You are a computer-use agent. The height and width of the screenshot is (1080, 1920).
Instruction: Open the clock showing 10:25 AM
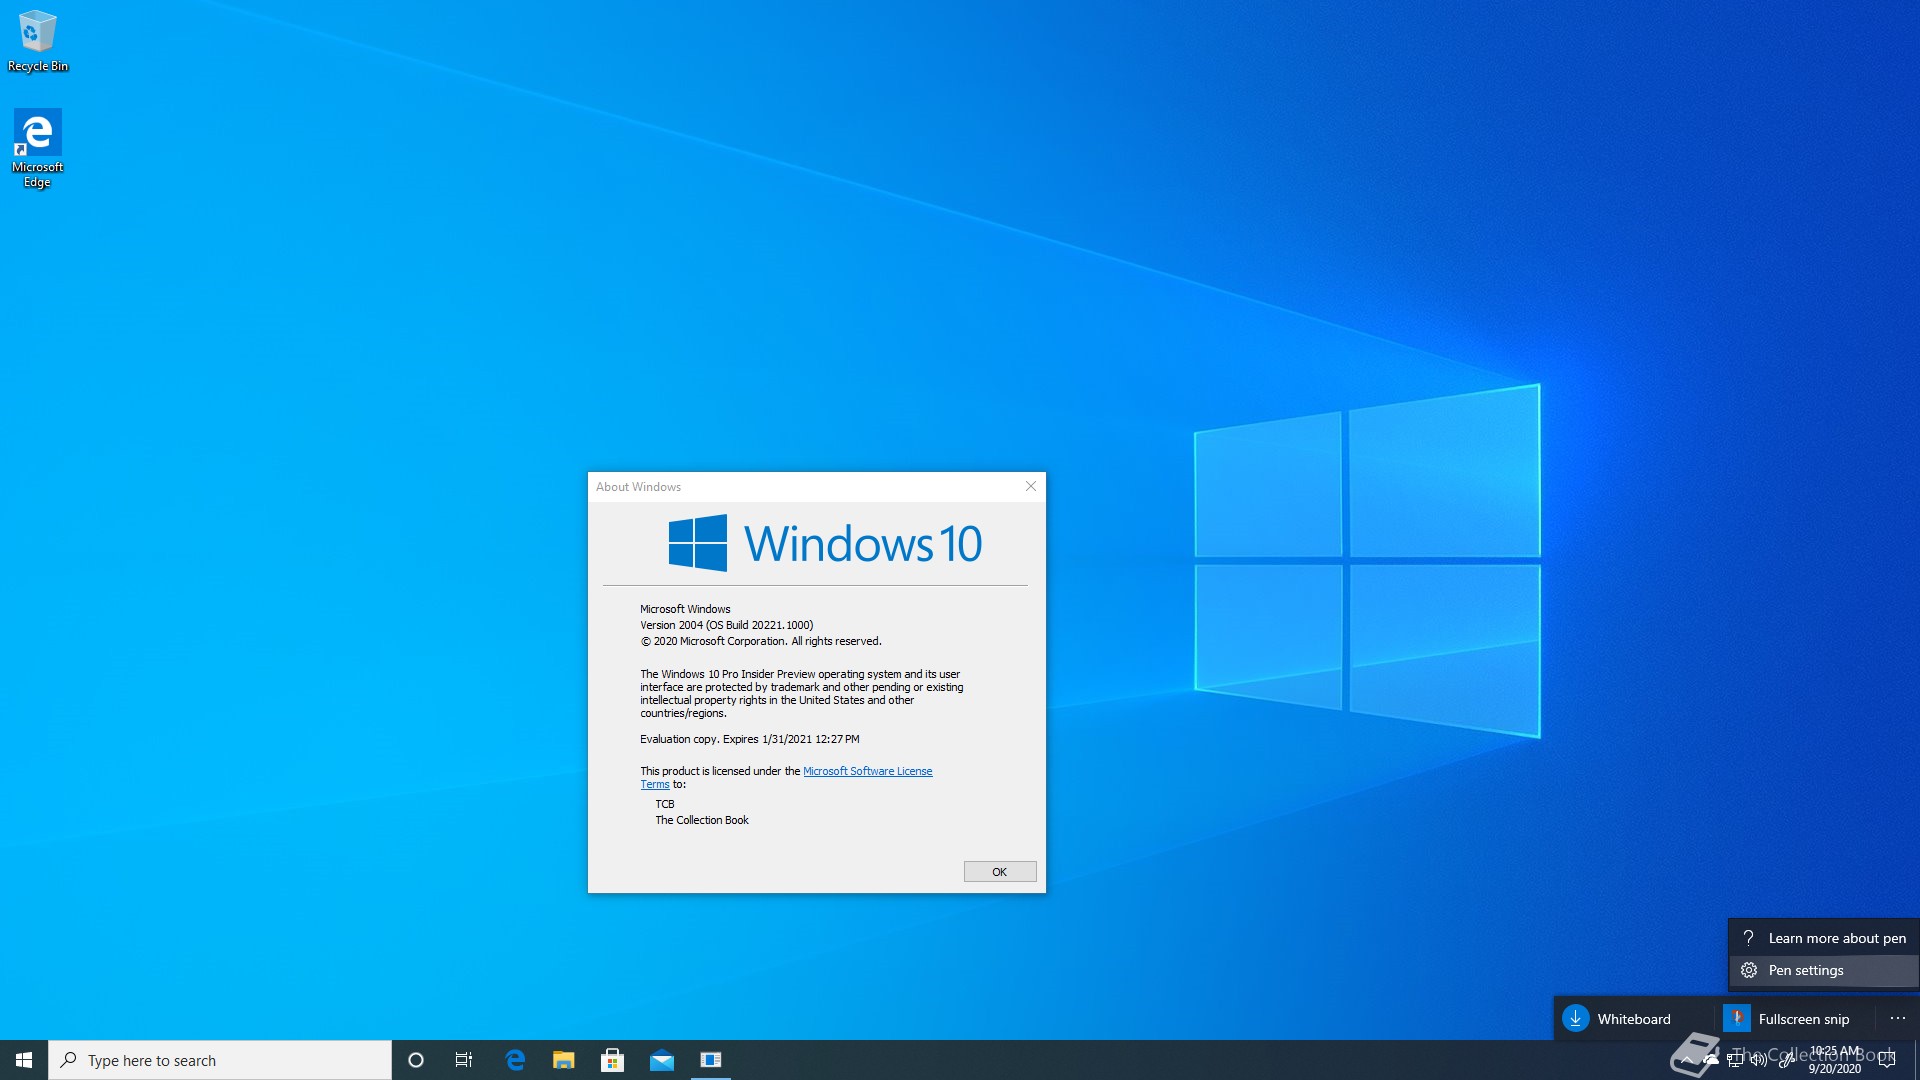(1835, 1060)
